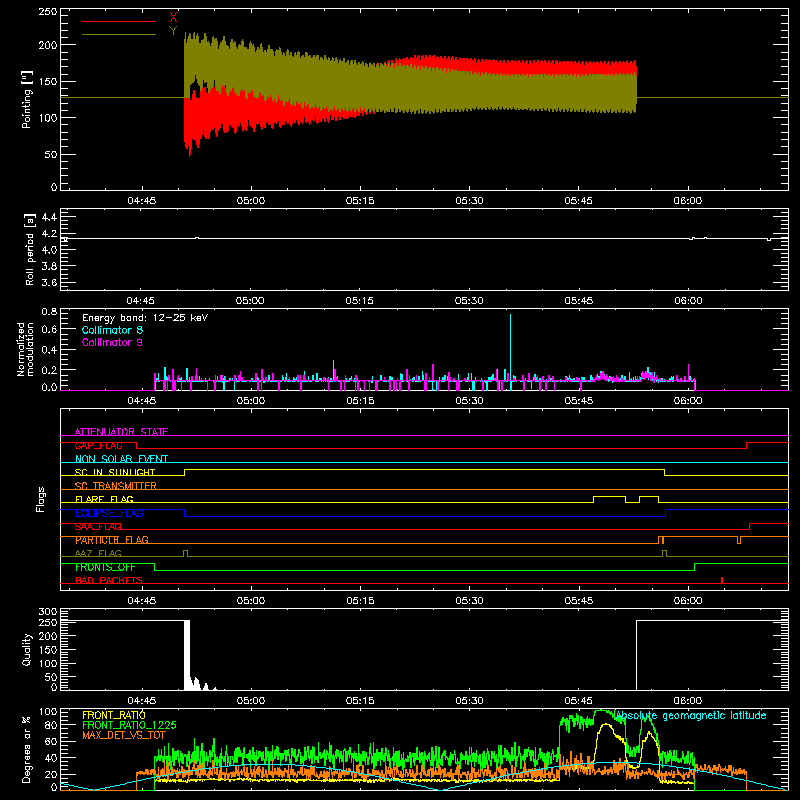
Task: Click the Normalized modulation axis label
Action: [25, 349]
